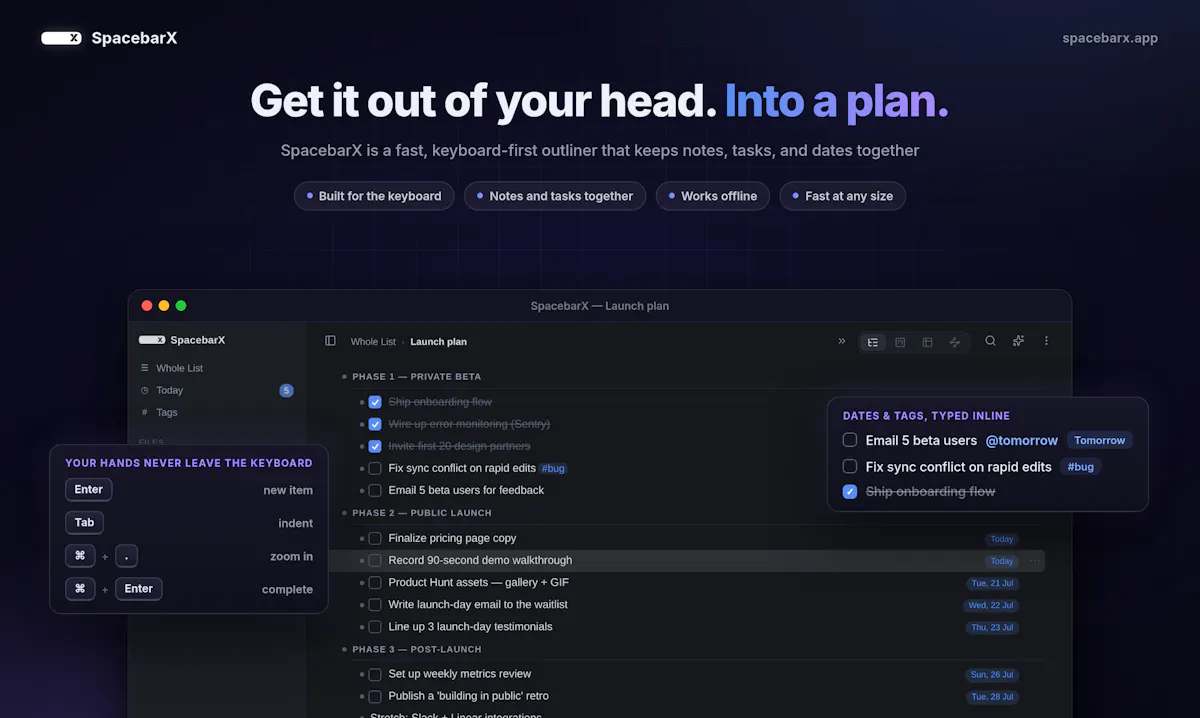Image resolution: width=1200 pixels, height=718 pixels.
Task: Click the Today count badge showing 5
Action: pos(286,390)
